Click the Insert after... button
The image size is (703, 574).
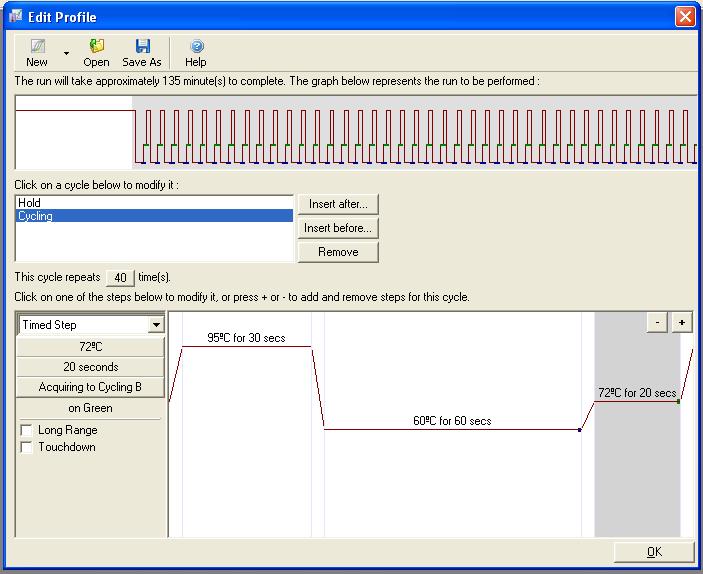click(338, 204)
